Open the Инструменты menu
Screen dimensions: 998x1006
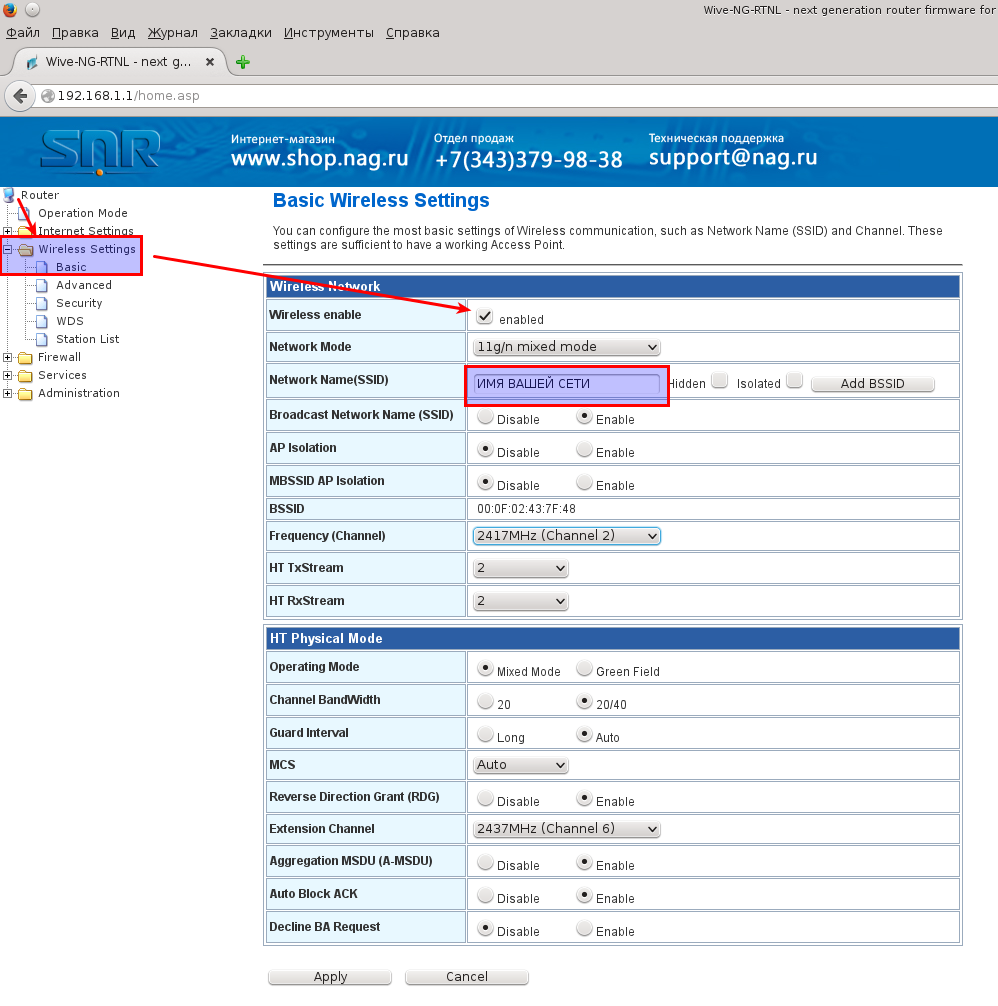tap(328, 33)
